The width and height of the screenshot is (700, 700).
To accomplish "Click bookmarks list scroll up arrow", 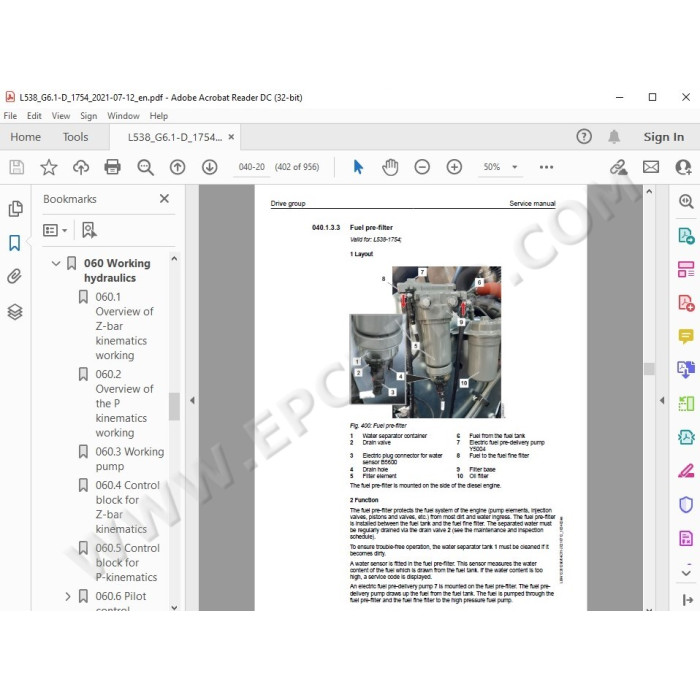I will [x=174, y=259].
